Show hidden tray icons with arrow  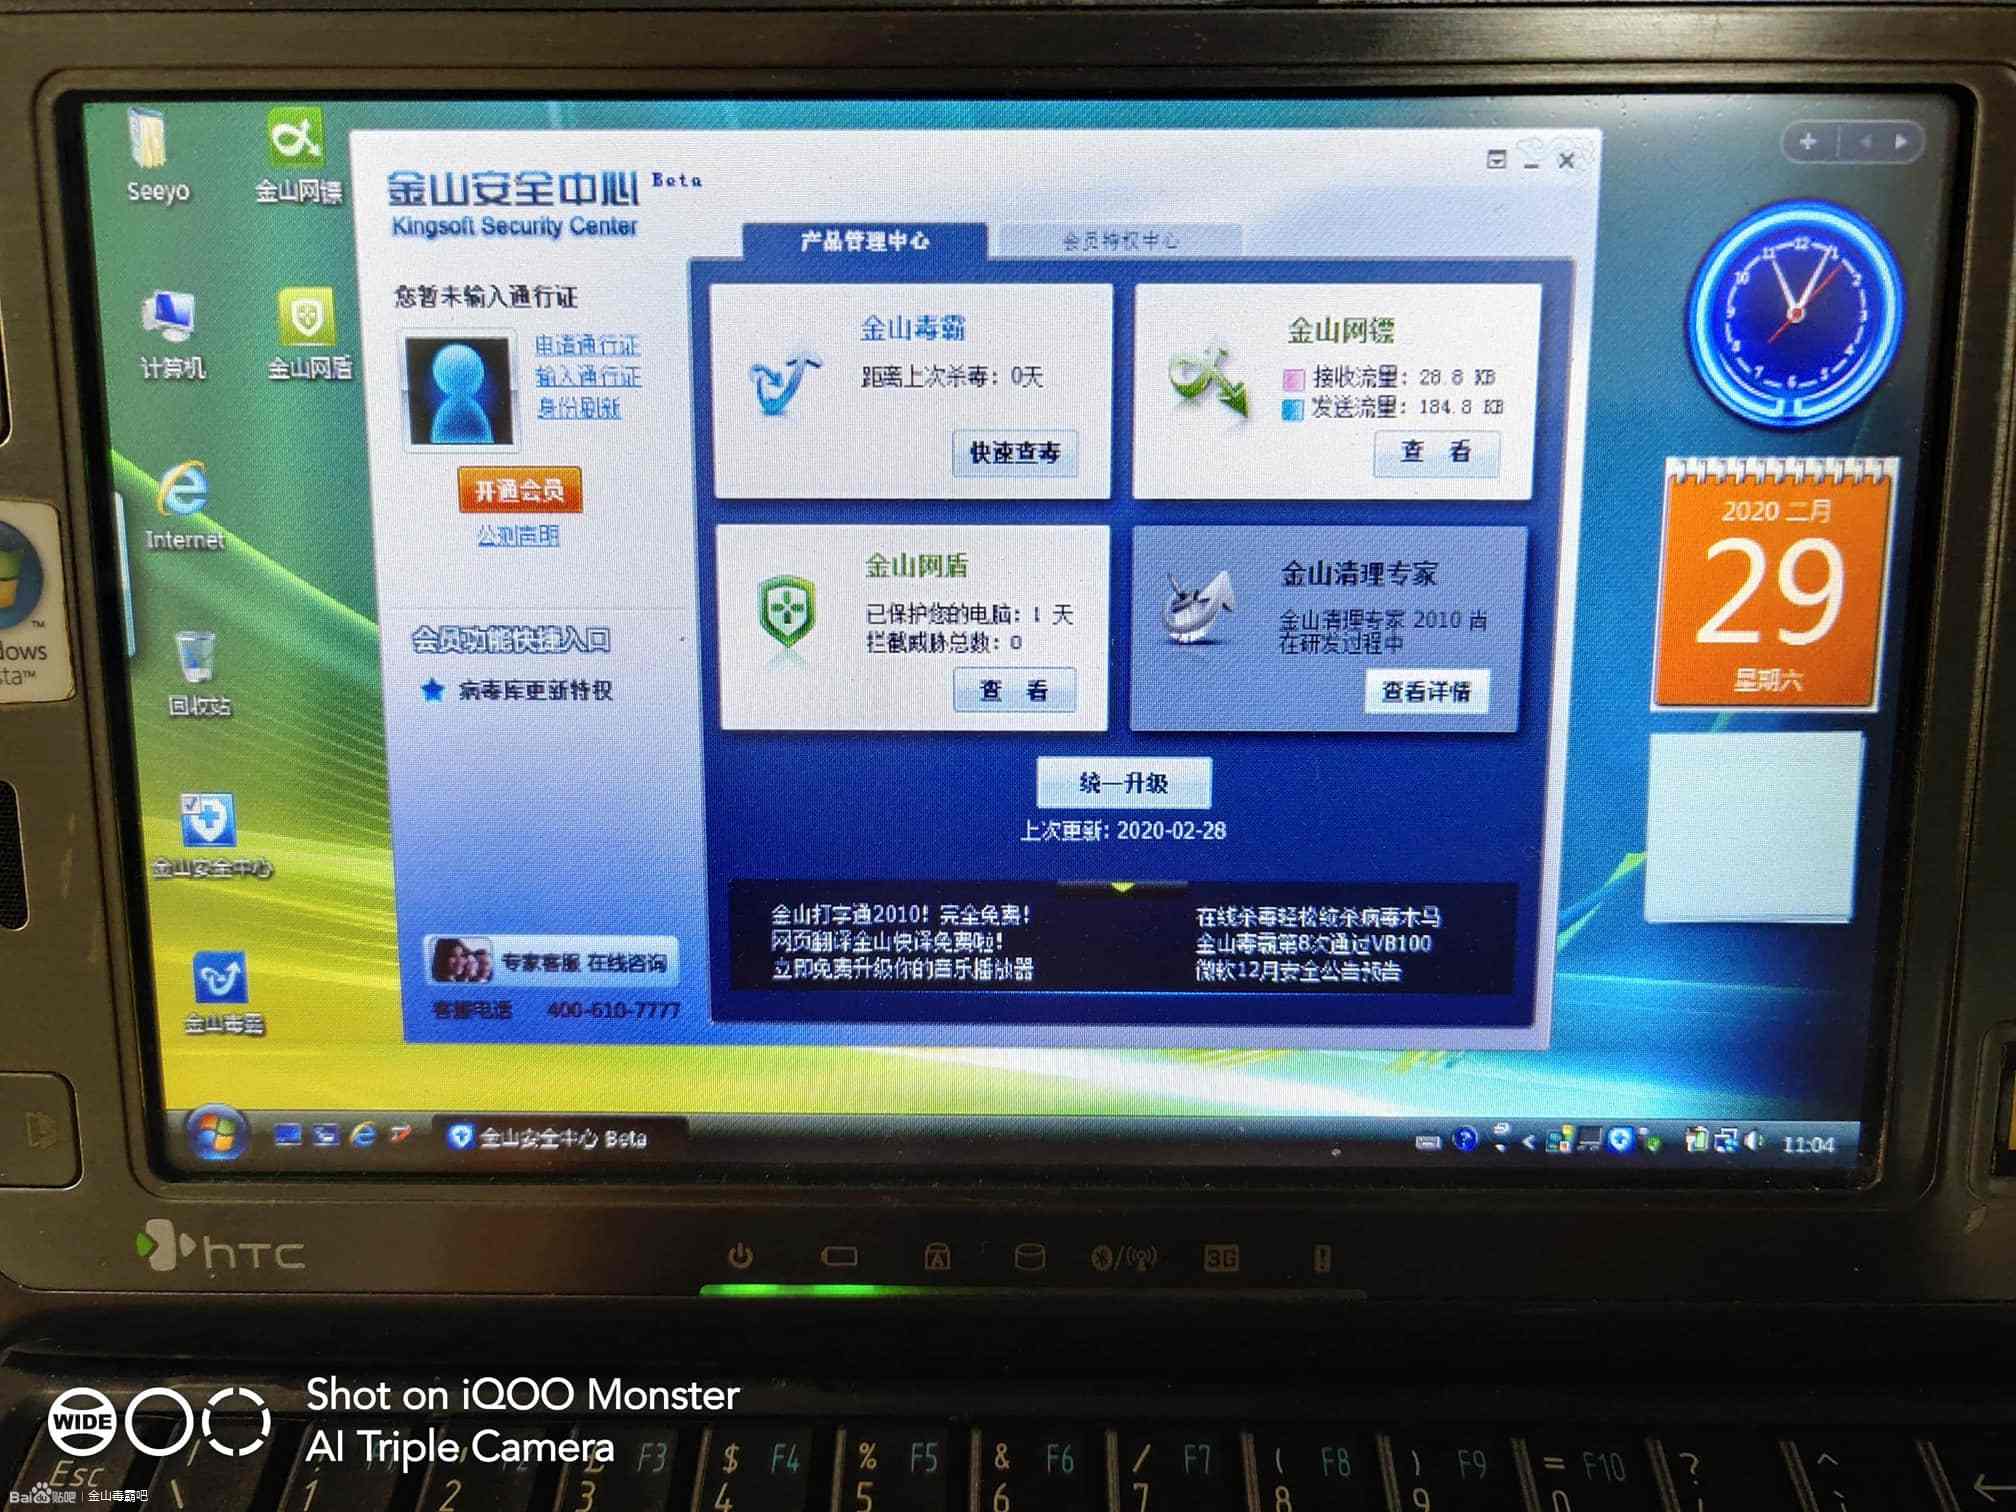(x=1528, y=1141)
